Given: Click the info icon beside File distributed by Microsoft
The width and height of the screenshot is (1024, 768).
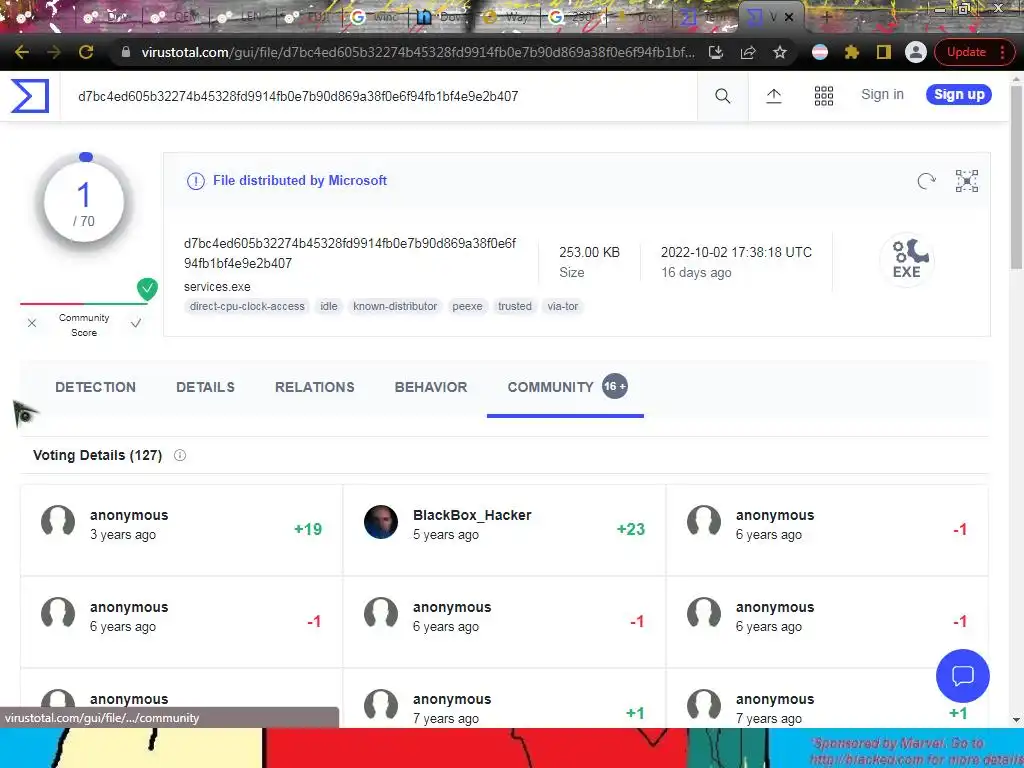Looking at the screenshot, I should (x=195, y=181).
